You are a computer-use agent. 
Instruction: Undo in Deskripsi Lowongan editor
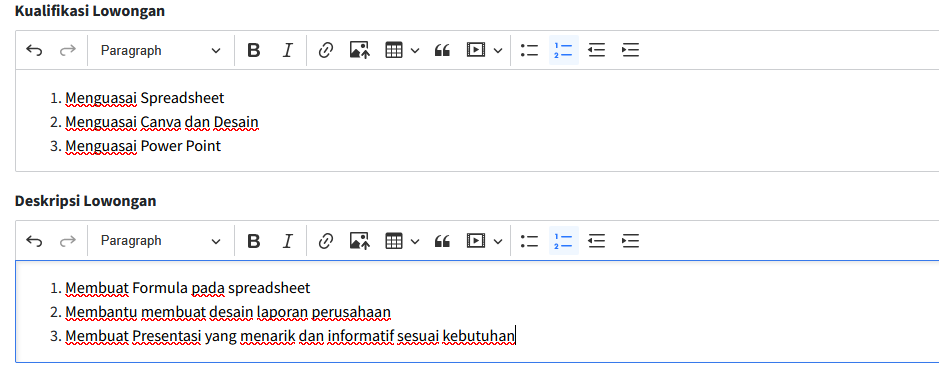[35, 240]
